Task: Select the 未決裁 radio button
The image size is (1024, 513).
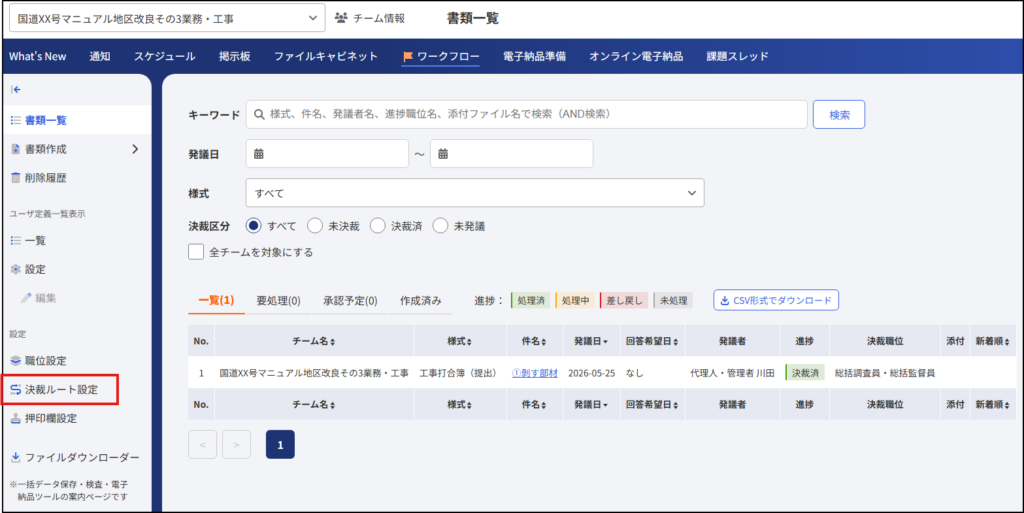Action: 315,226
